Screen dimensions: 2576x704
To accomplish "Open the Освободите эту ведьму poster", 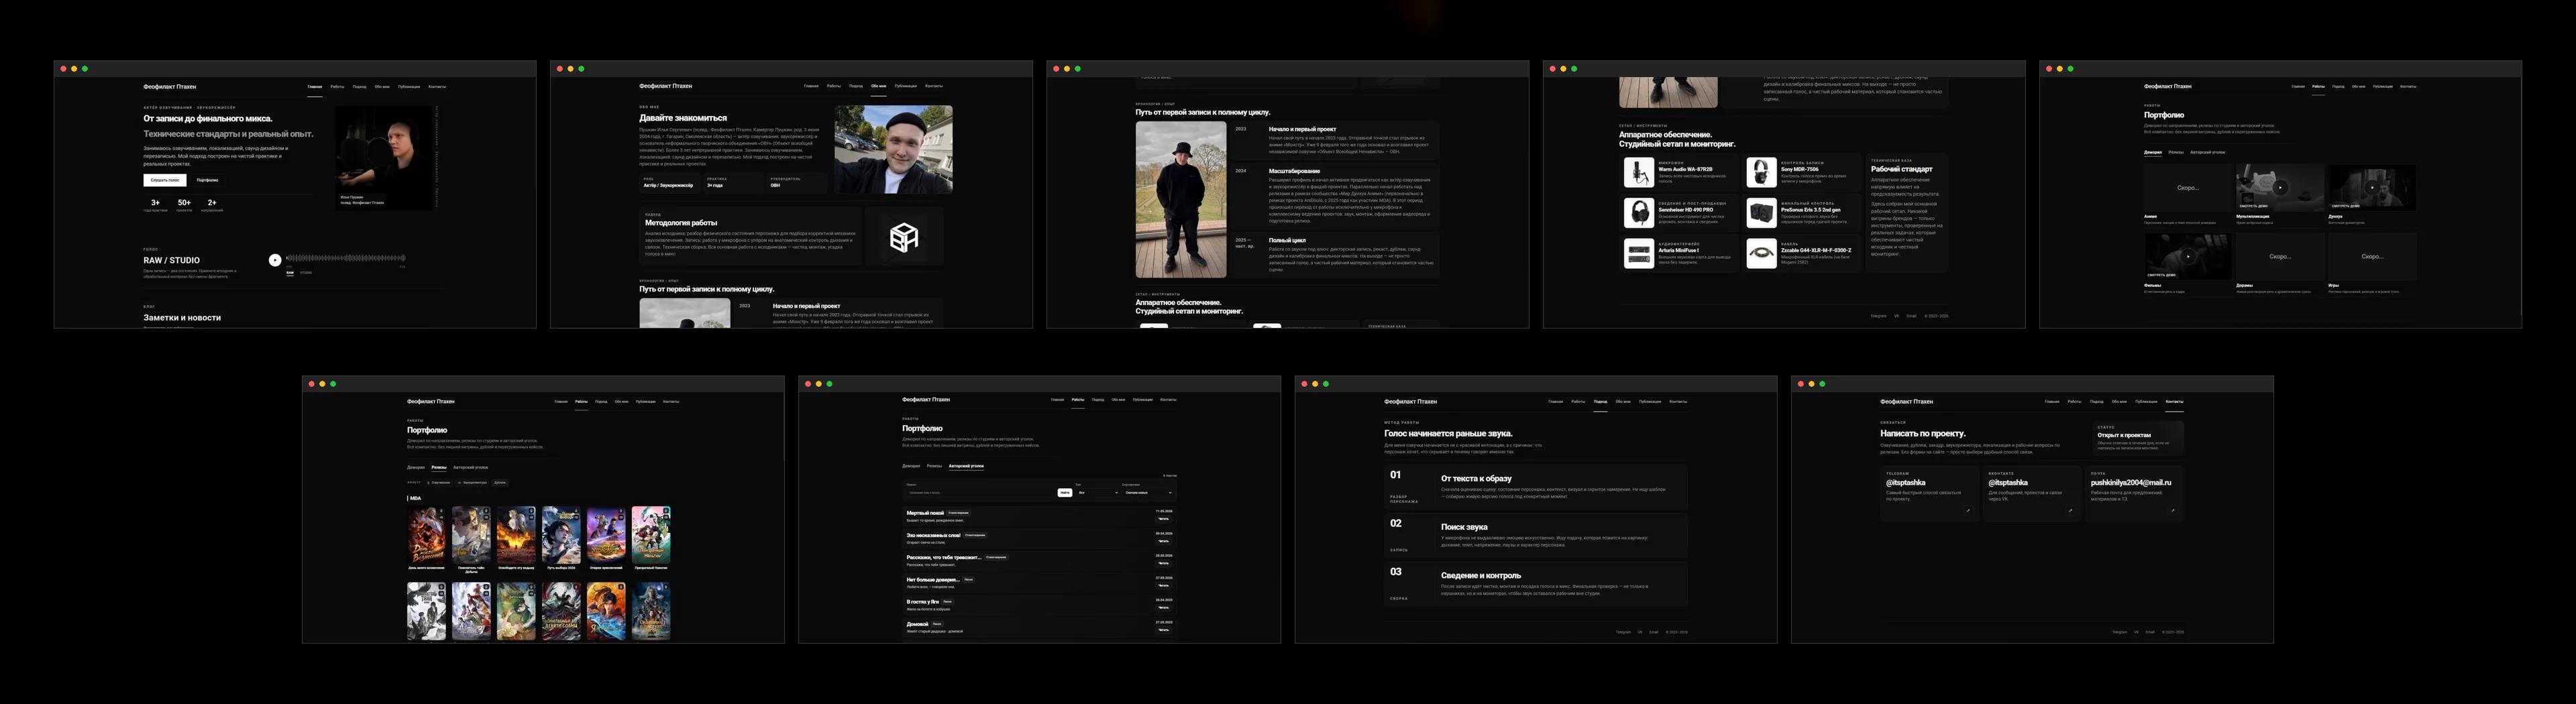I will [x=516, y=534].
